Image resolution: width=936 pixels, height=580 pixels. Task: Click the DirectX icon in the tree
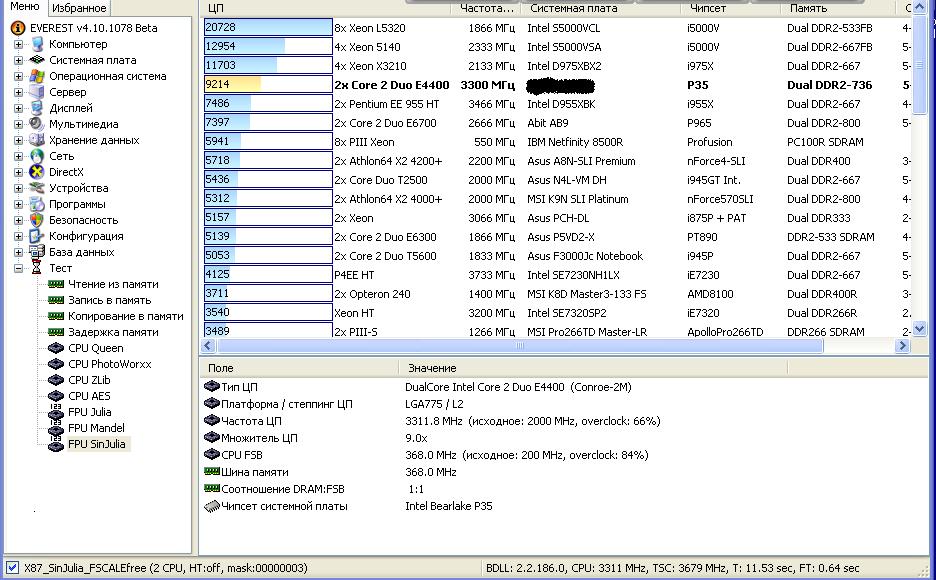37,172
